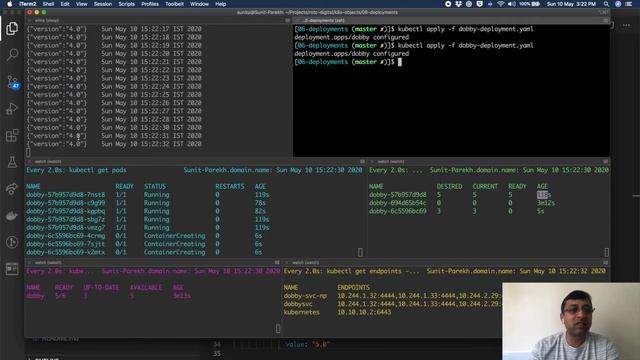Open the pane menu on the replica sets pane
This screenshot has height=360, width=640.
605,162
